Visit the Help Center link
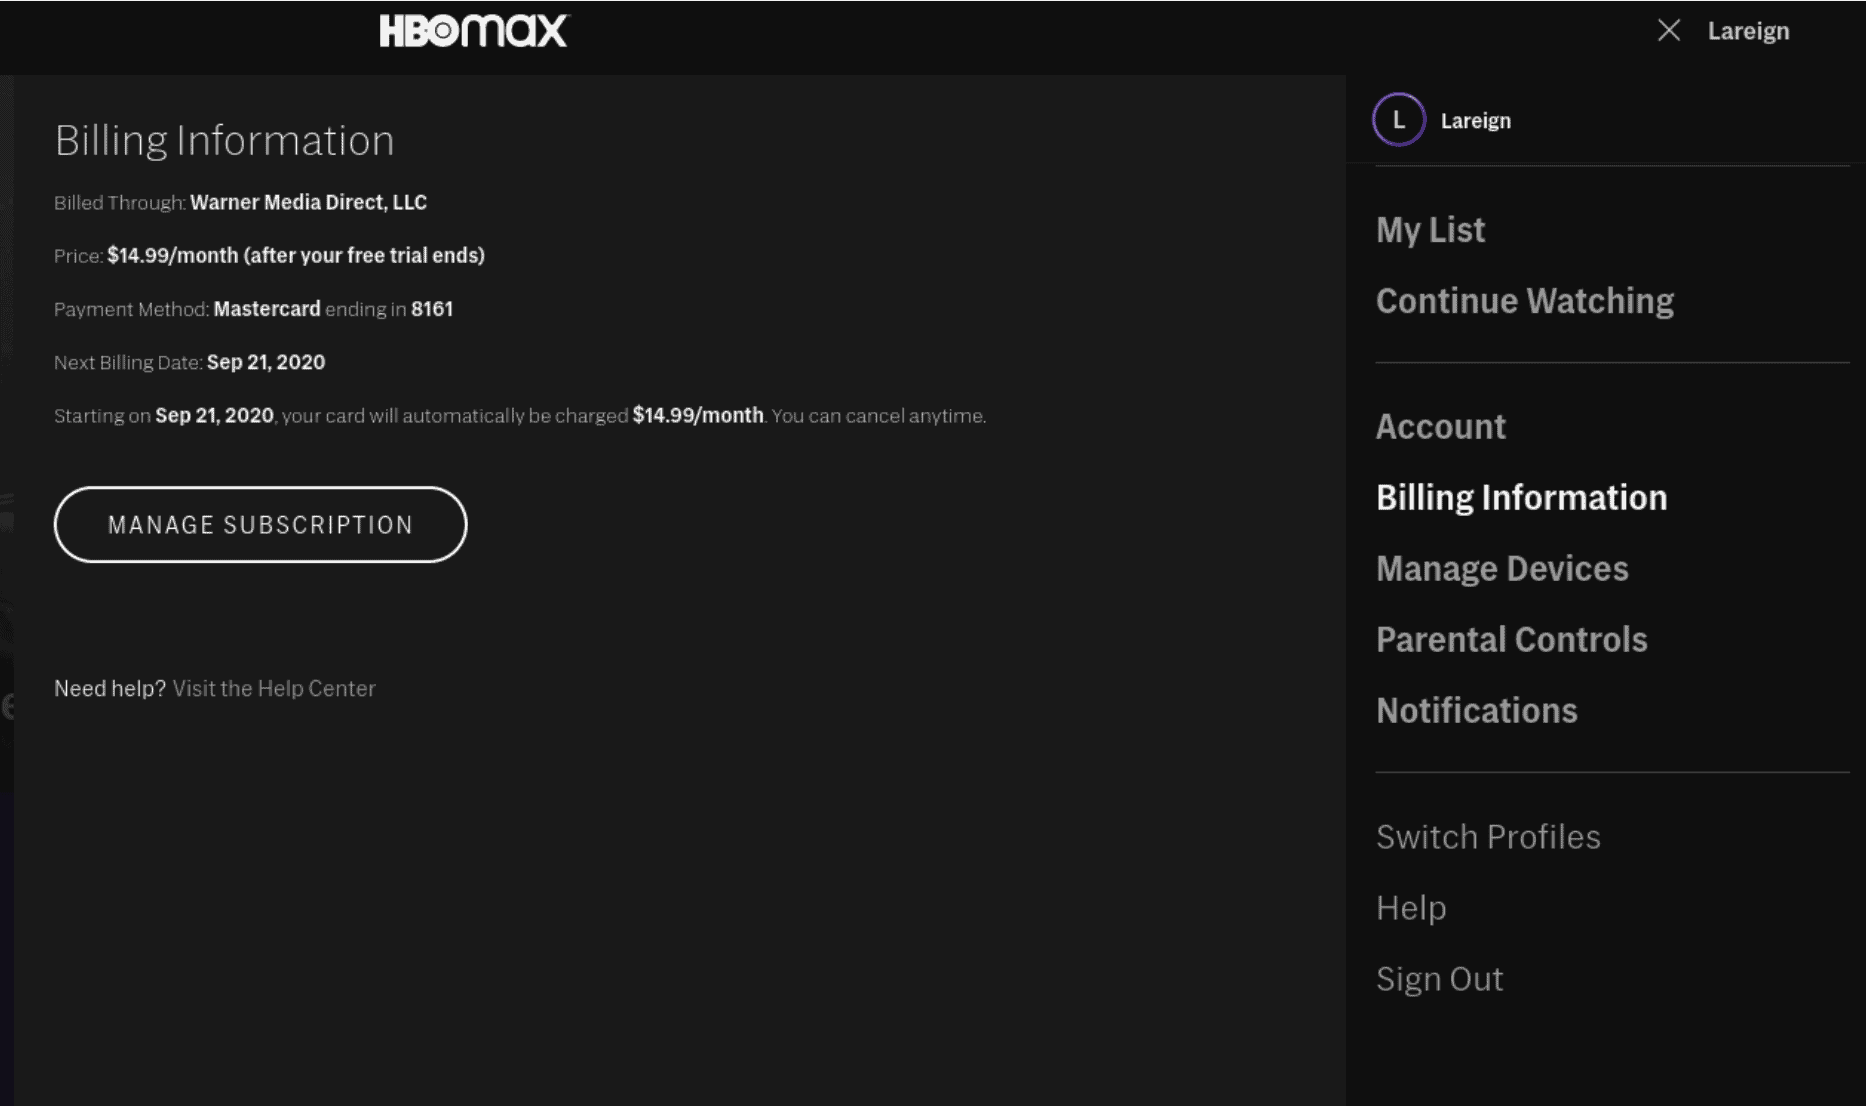 click(274, 689)
